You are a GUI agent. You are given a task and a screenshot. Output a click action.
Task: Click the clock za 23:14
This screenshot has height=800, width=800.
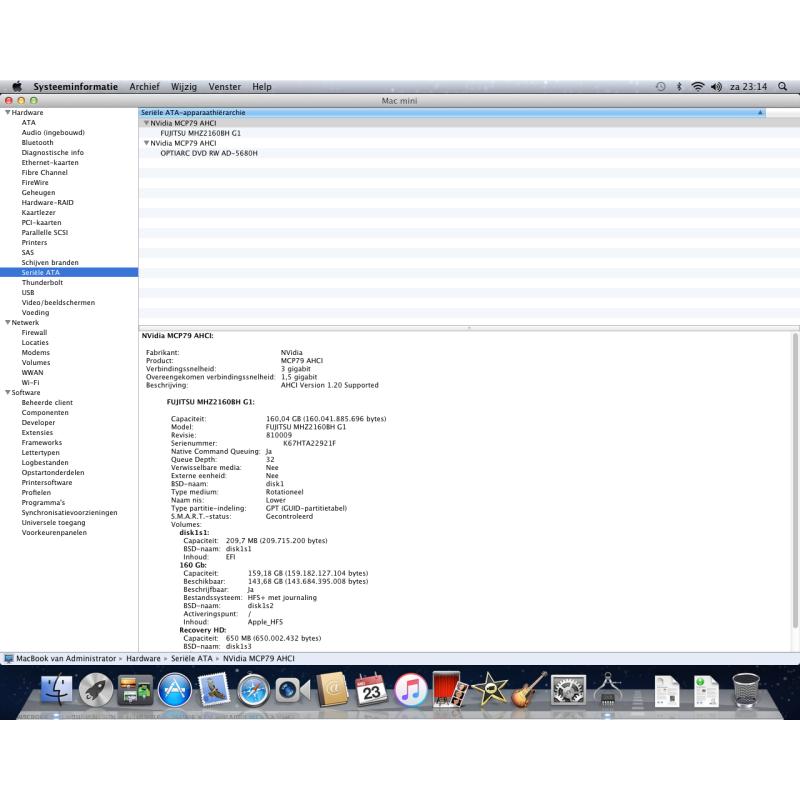(748, 86)
